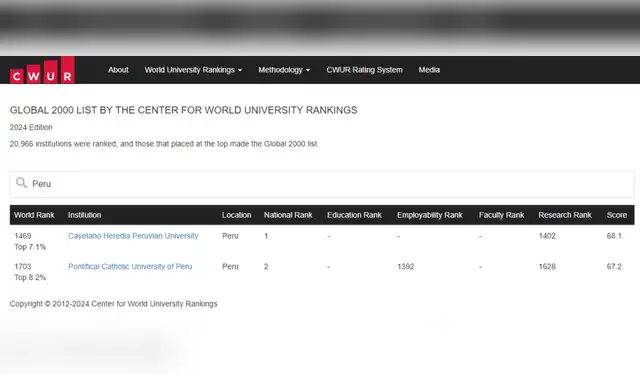
Task: Click the Research Rank column header
Action: click(565, 215)
